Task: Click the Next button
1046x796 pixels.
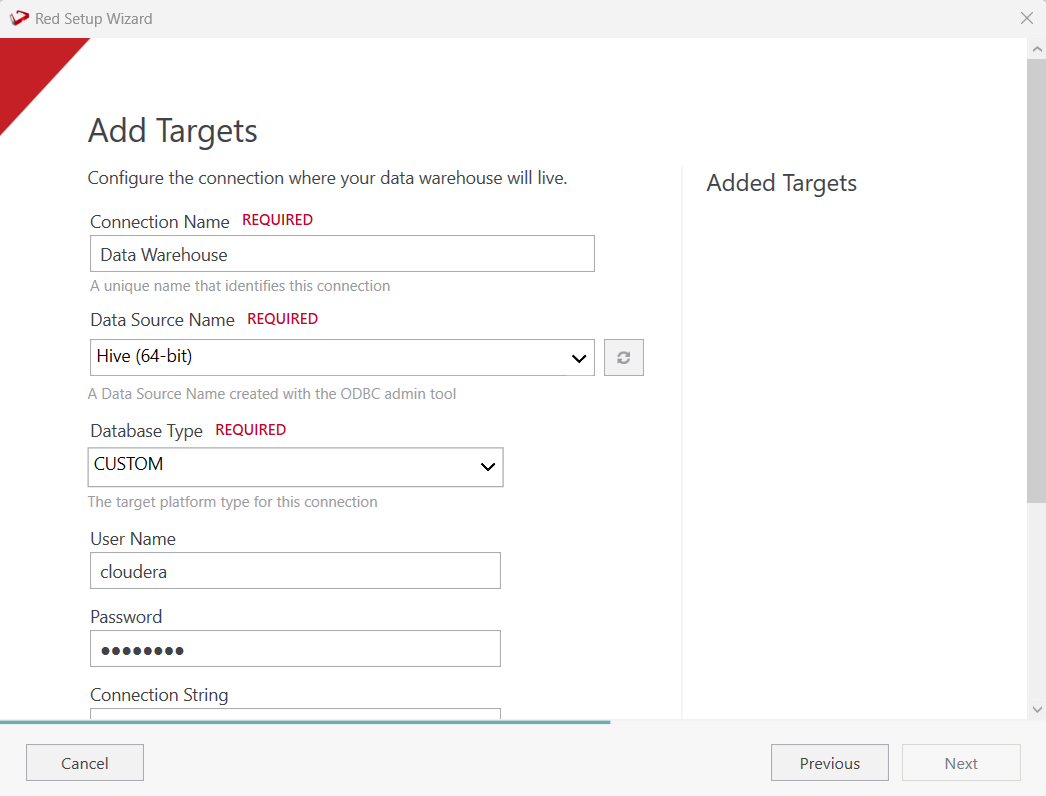Action: tap(960, 763)
